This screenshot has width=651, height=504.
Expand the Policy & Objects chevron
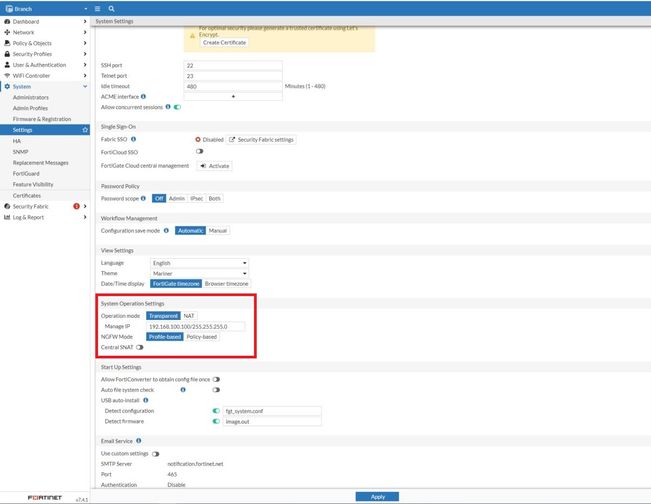85,43
